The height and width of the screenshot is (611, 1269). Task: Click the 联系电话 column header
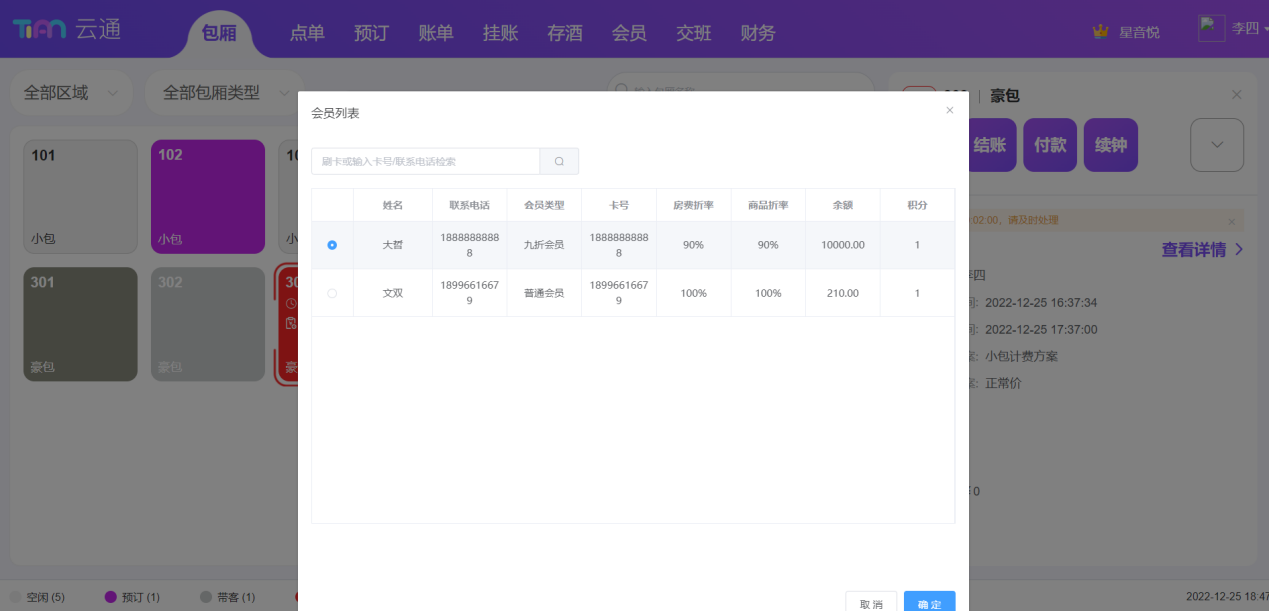470,205
